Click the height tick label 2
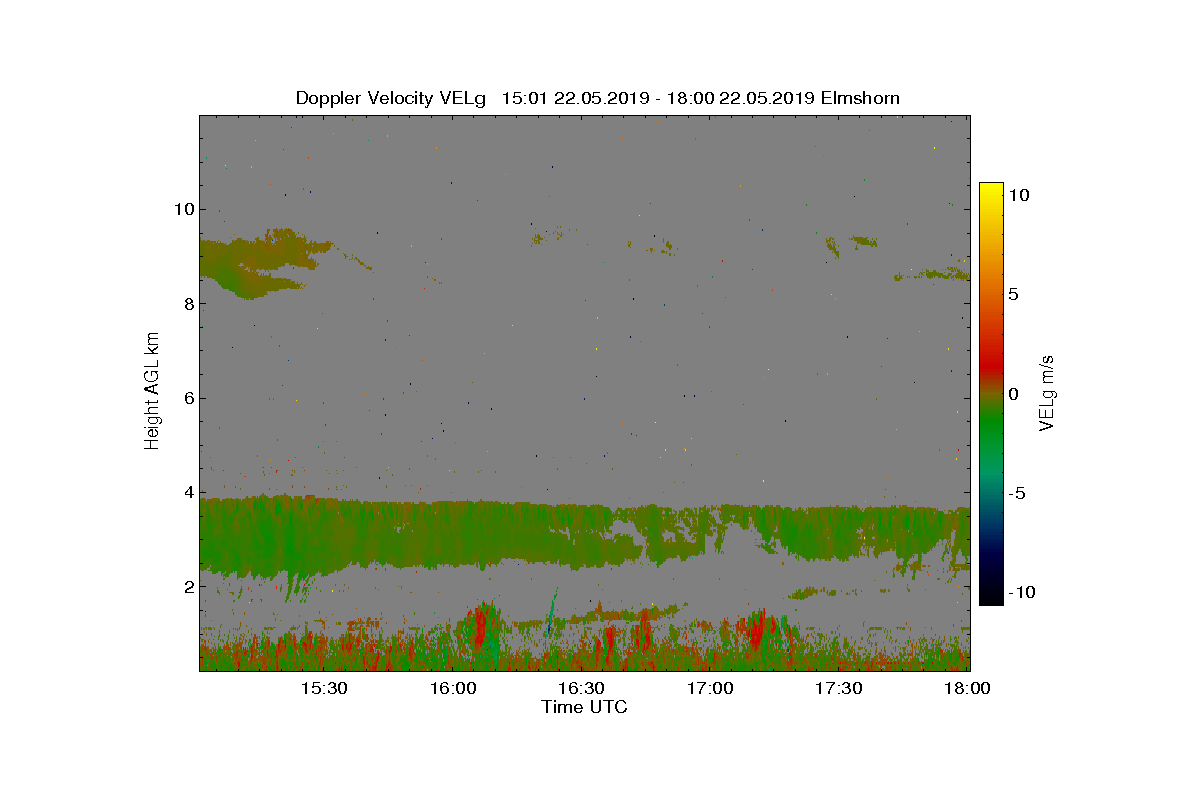The image size is (1200, 800). [x=189, y=587]
